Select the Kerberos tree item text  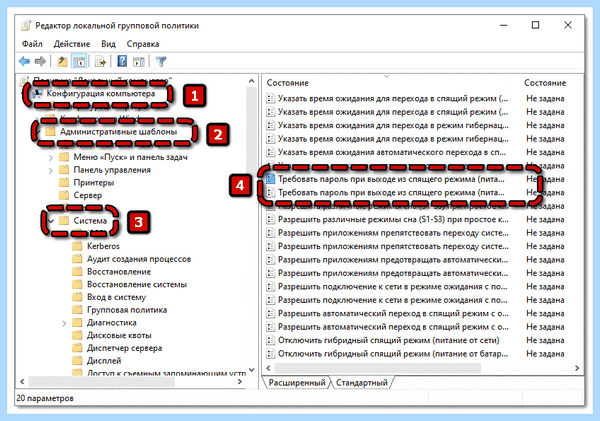103,246
